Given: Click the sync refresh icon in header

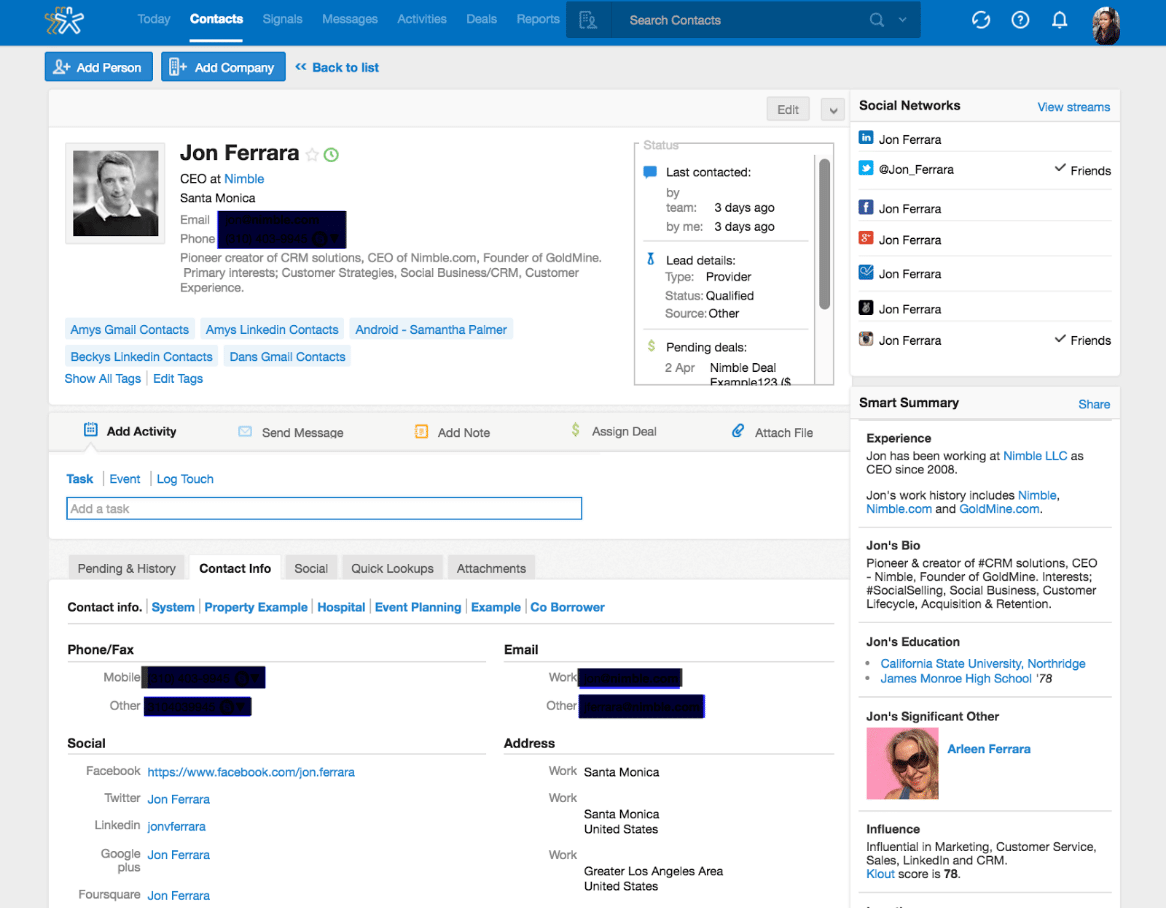Looking at the screenshot, I should 980,20.
